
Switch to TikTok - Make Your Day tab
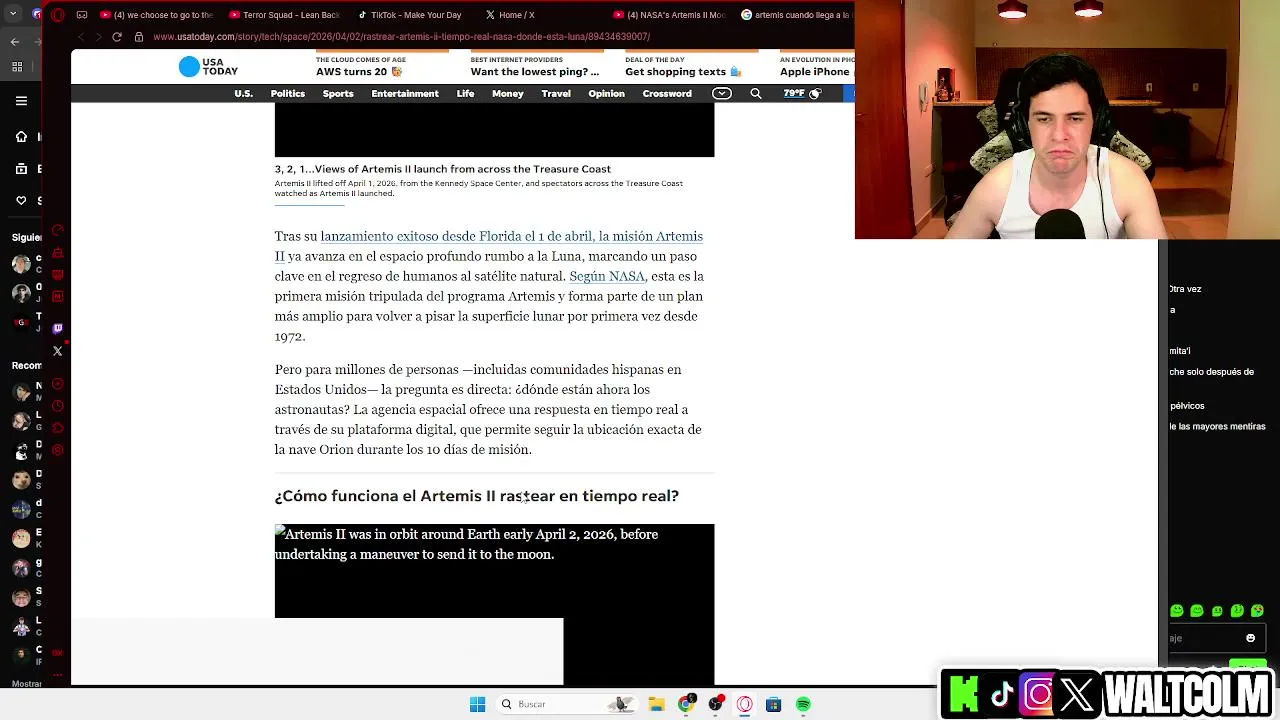point(410,15)
